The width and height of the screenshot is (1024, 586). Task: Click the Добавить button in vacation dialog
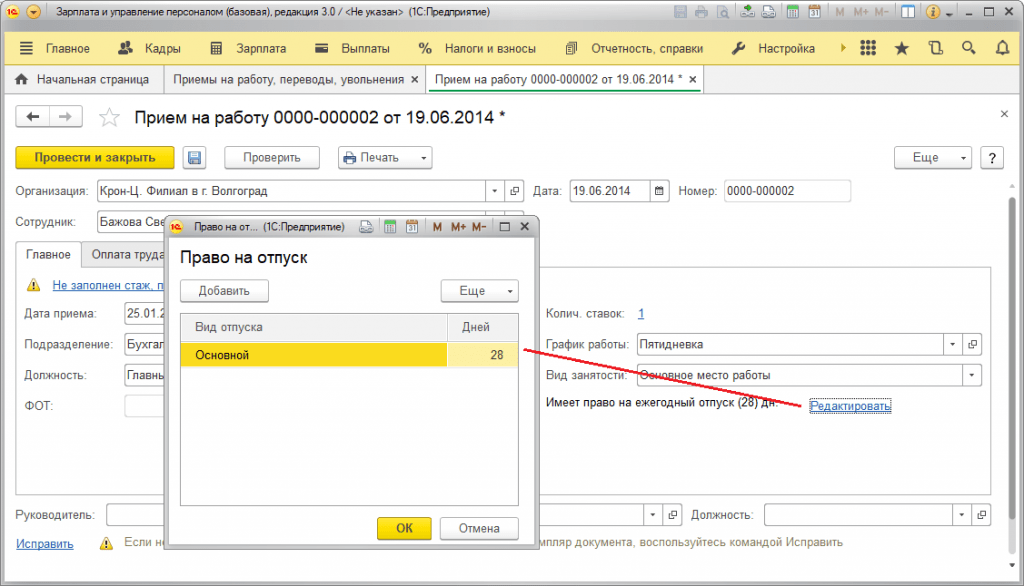pos(224,291)
